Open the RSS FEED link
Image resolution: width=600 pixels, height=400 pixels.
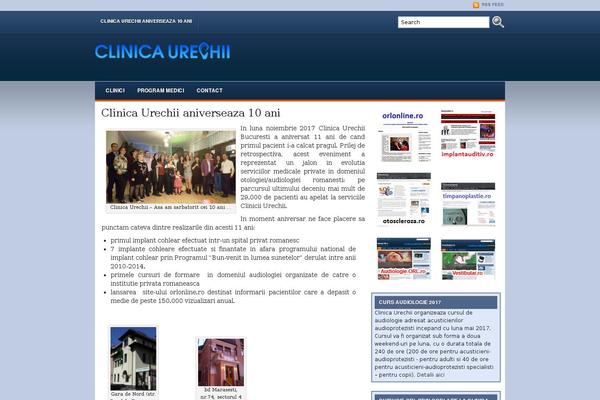(492, 5)
